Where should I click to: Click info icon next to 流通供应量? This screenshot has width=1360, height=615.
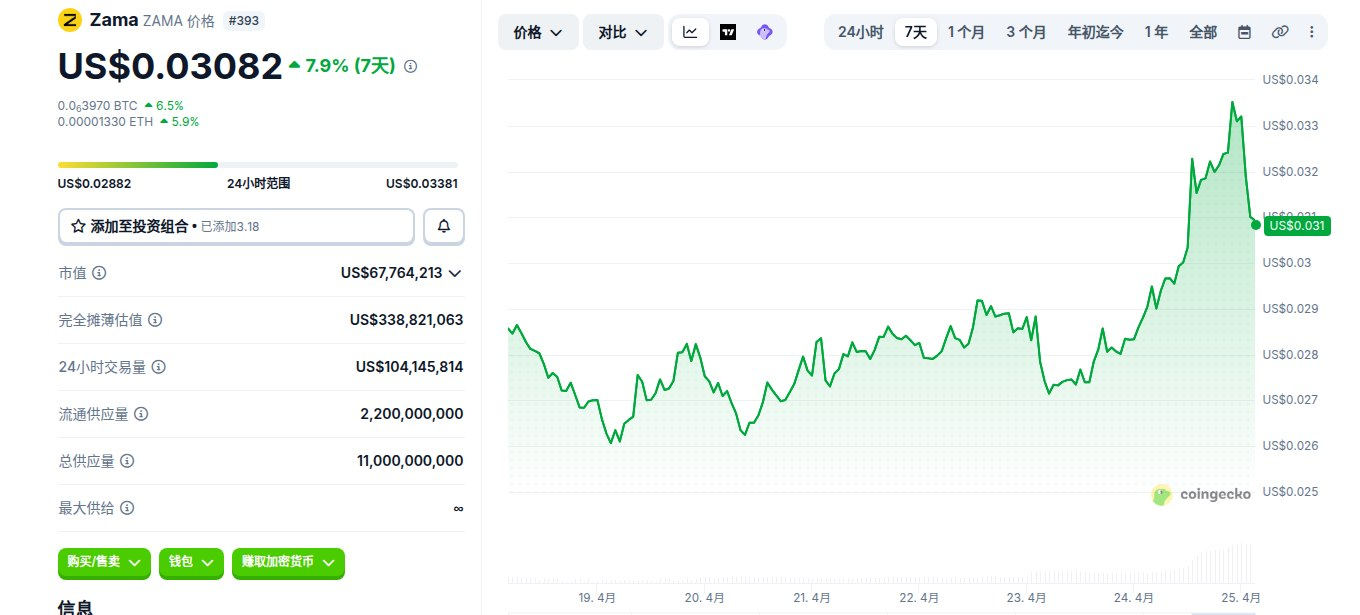tap(141, 414)
